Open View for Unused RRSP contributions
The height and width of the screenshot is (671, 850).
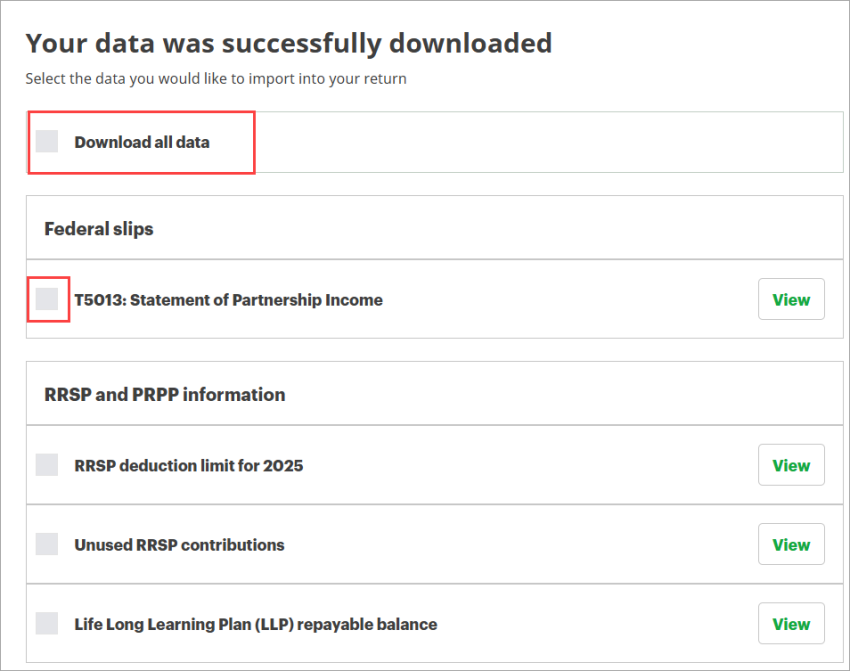coord(791,544)
